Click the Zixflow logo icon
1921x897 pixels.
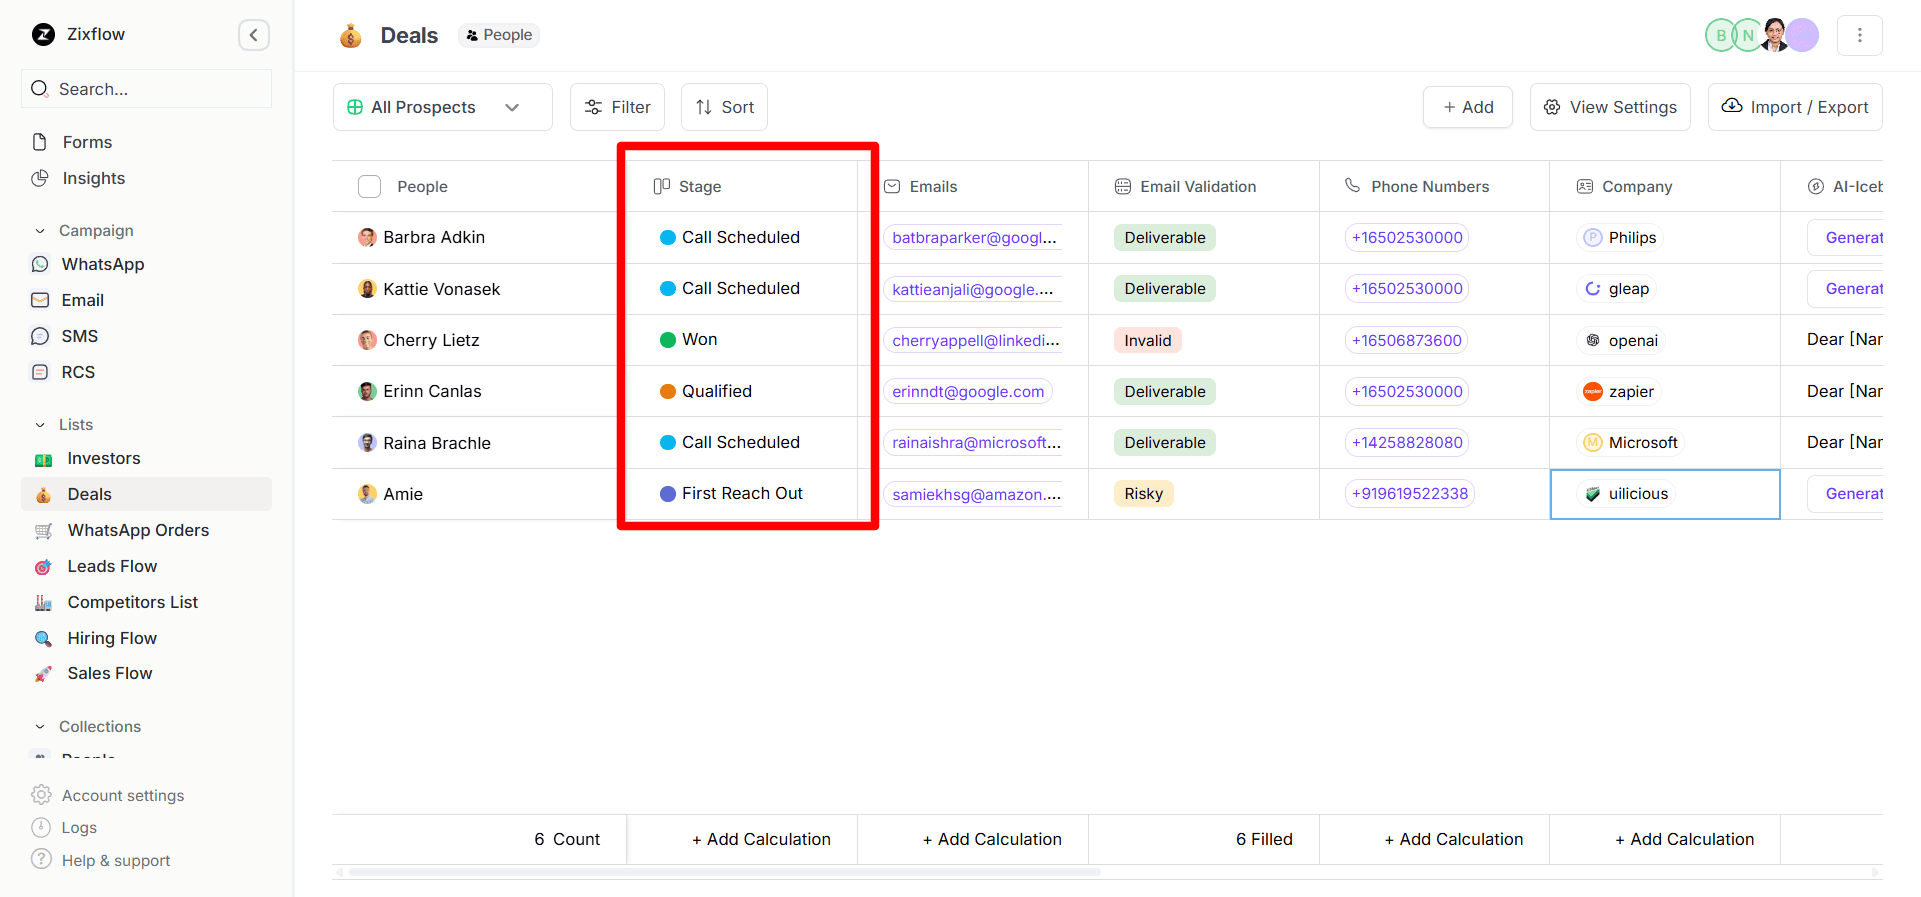click(43, 35)
